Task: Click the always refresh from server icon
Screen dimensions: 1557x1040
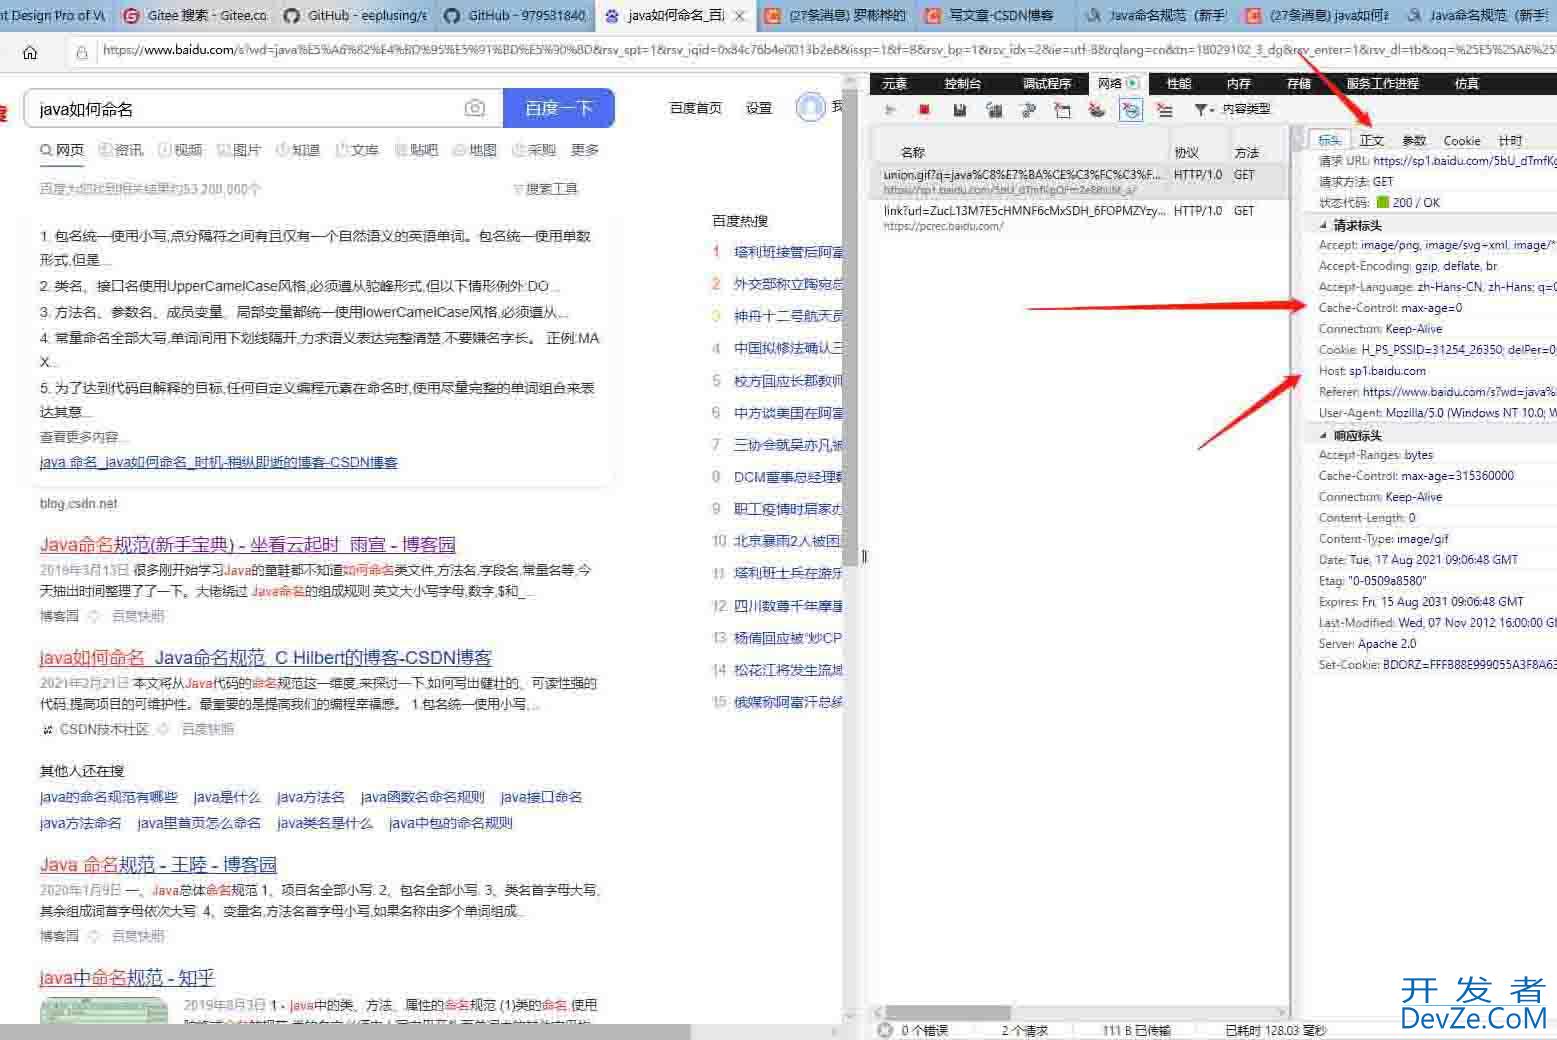Action: [x=994, y=110]
